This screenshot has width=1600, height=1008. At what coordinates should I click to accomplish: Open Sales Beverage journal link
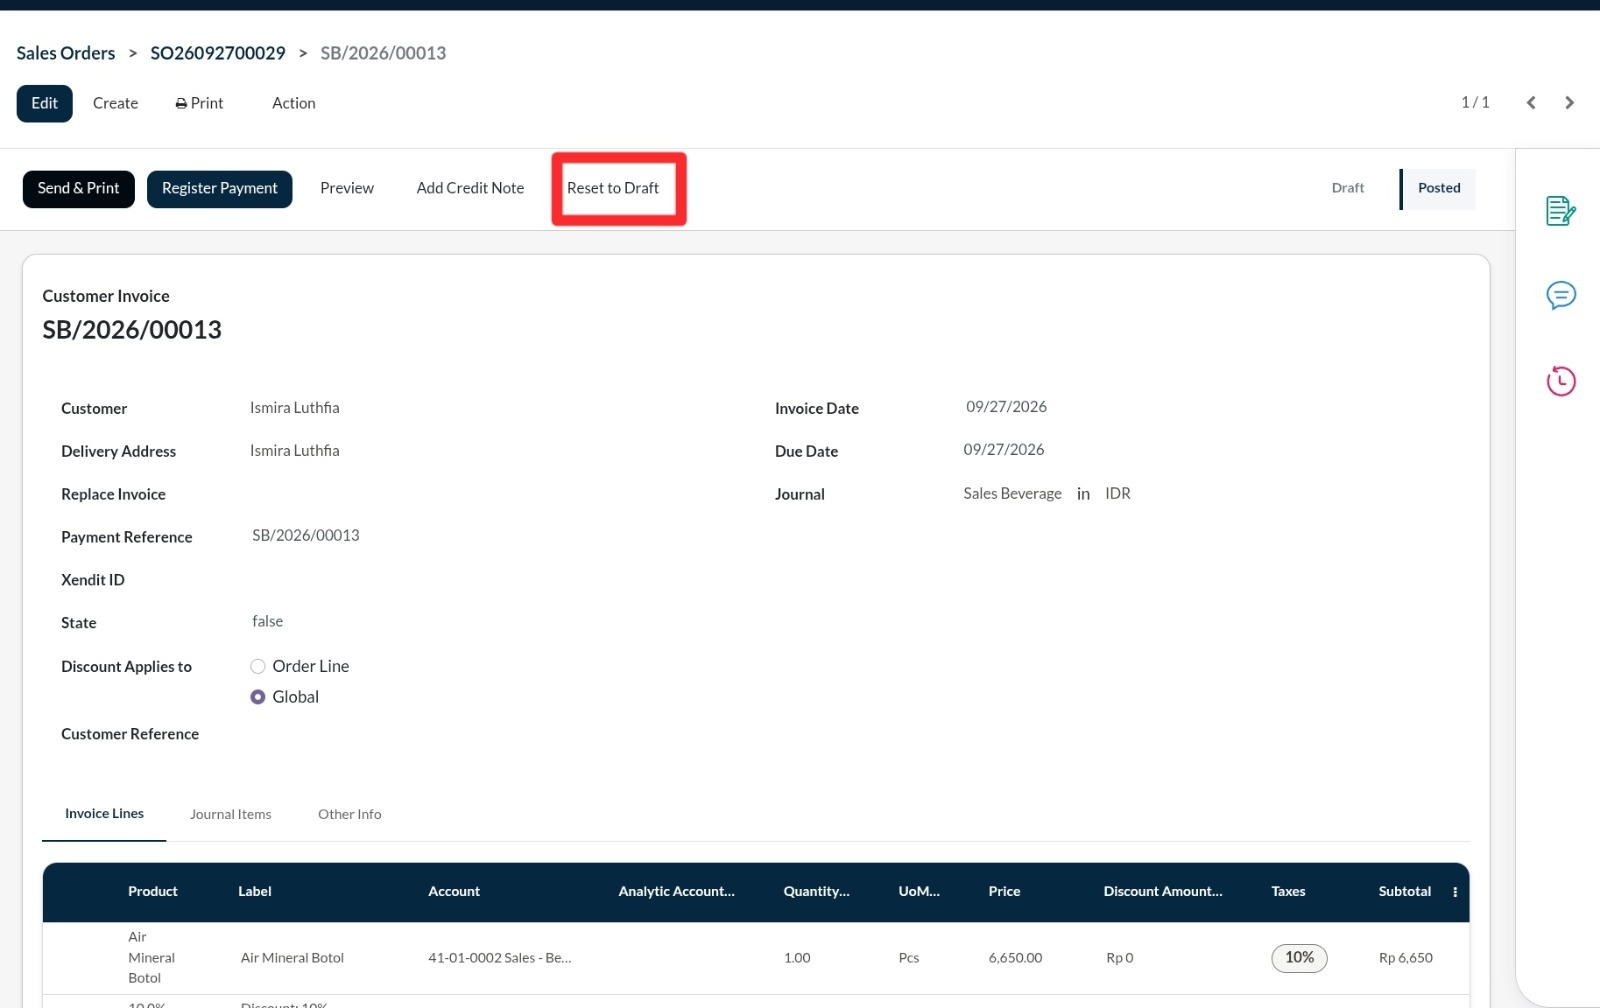1013,494
